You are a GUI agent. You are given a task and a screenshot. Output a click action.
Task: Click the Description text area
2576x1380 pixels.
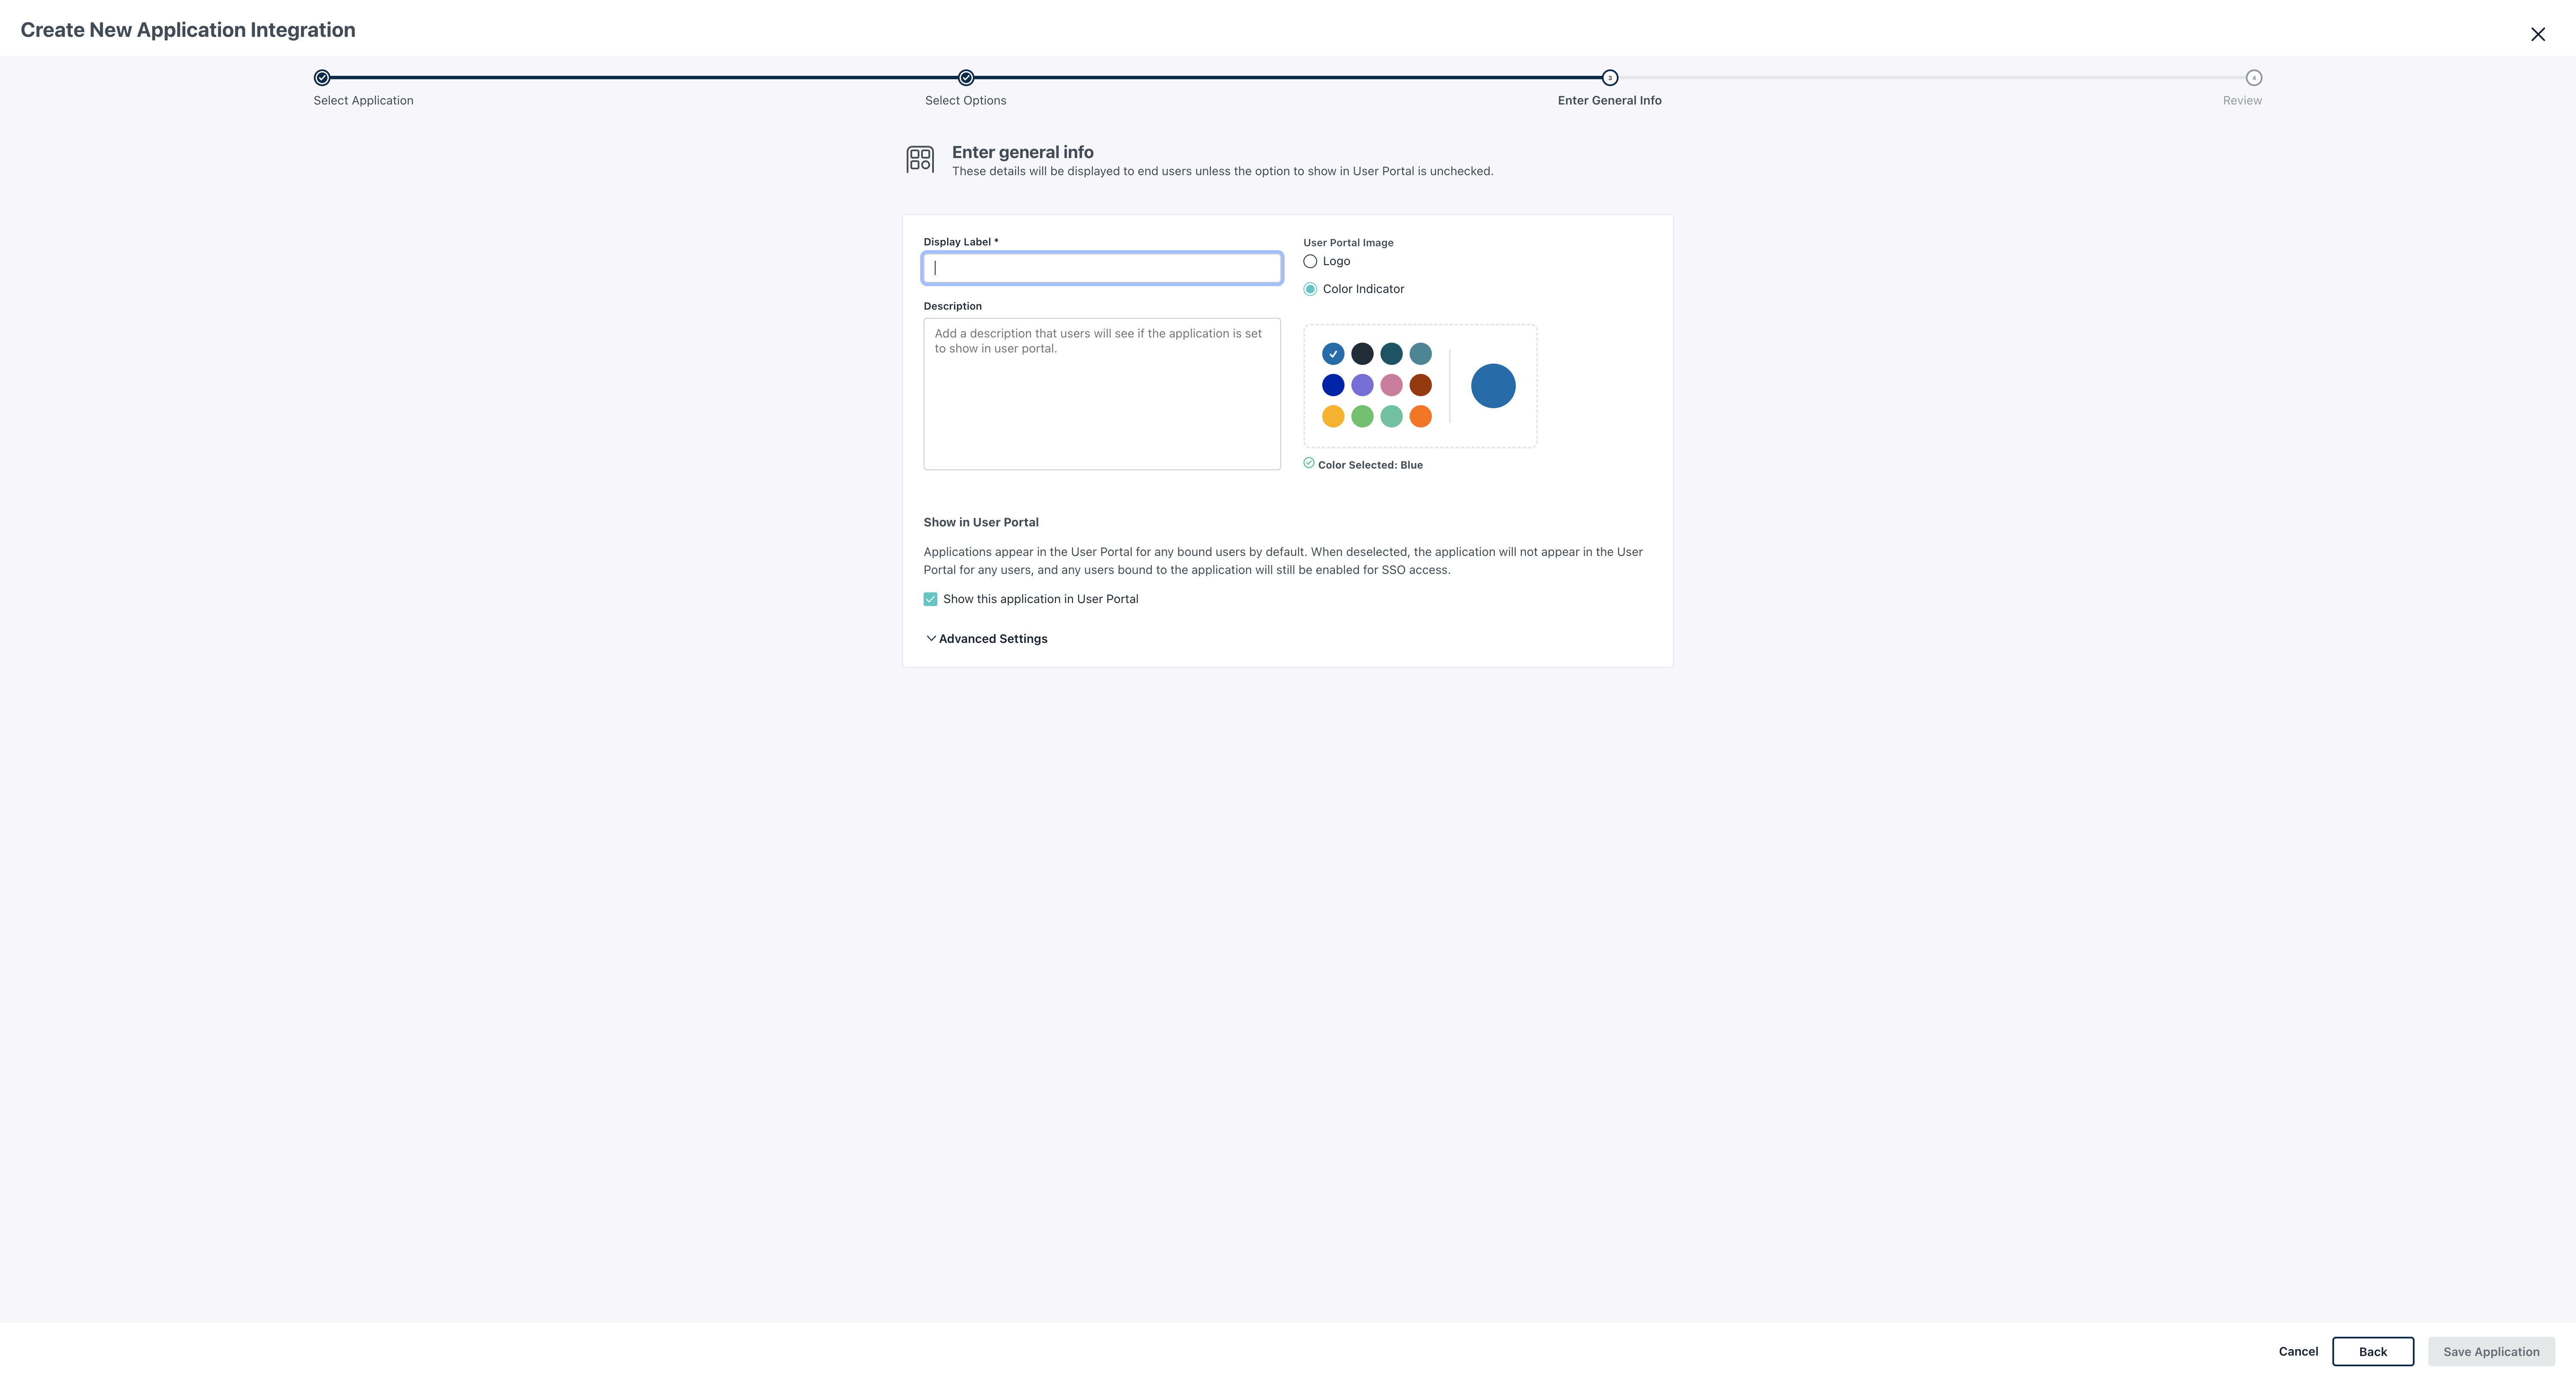1102,394
